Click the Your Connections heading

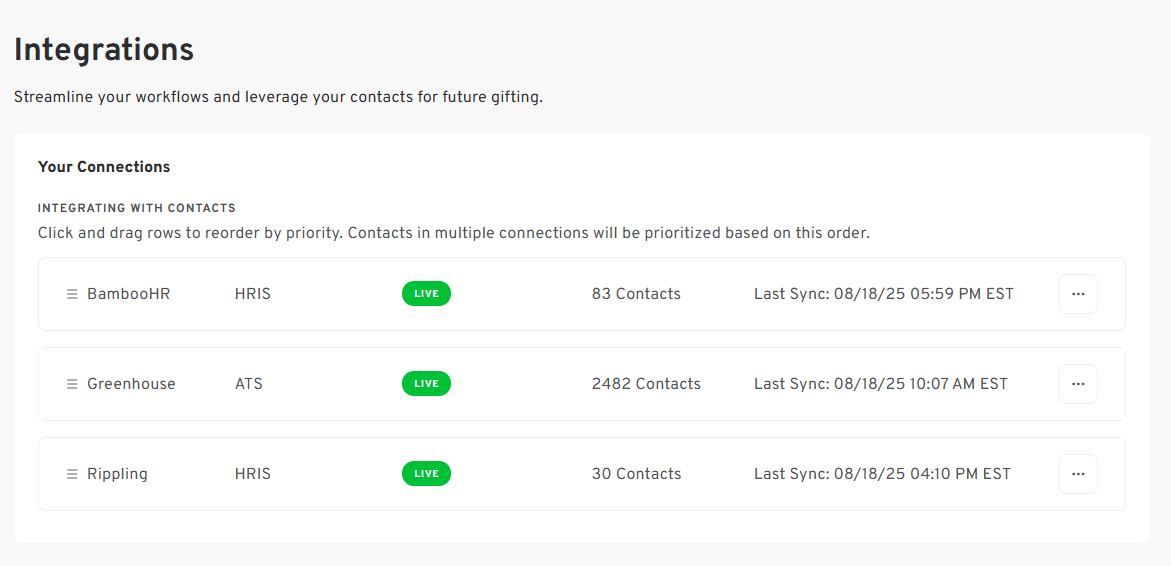point(104,167)
